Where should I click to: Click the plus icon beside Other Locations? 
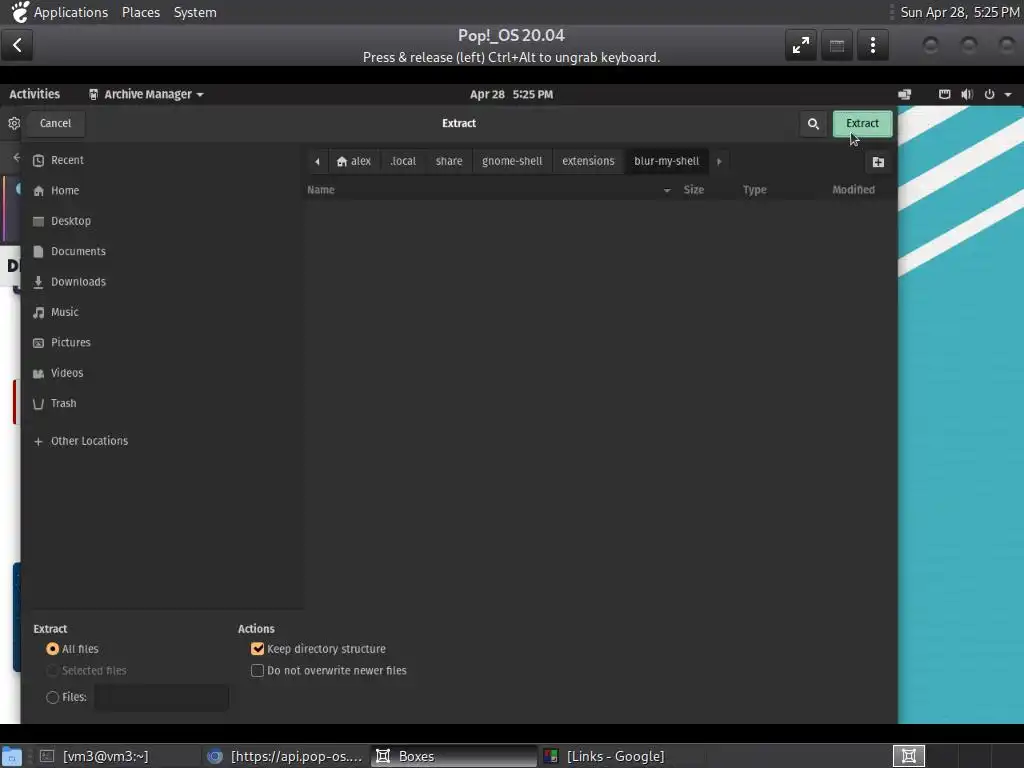(x=39, y=441)
